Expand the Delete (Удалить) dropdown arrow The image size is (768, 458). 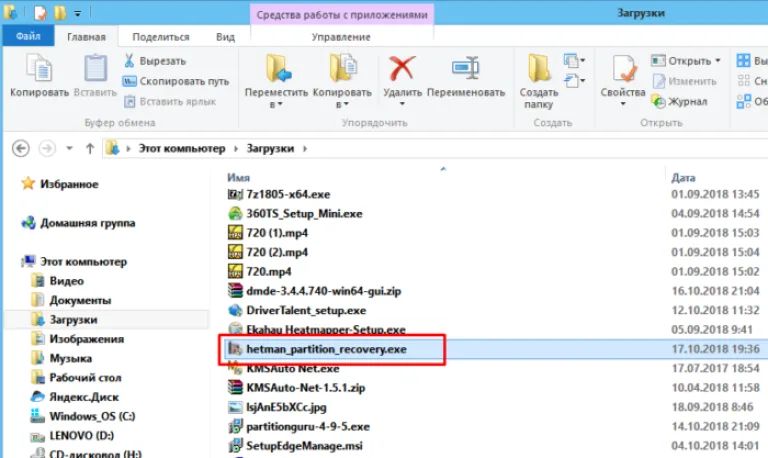point(402,104)
